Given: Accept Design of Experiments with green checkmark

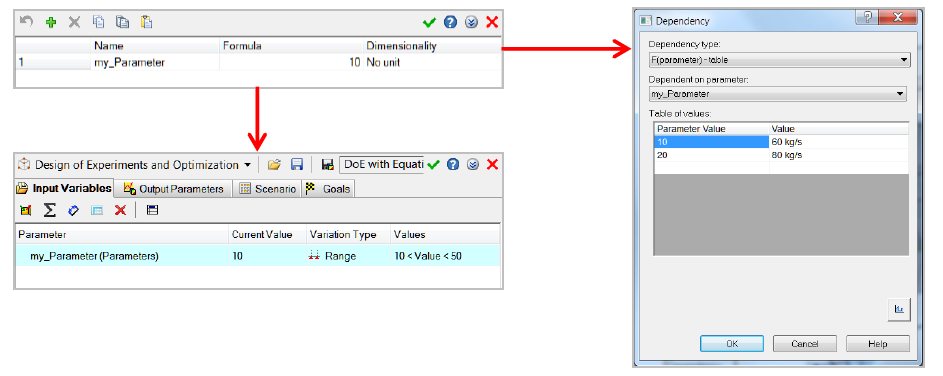Looking at the screenshot, I should 433,164.
